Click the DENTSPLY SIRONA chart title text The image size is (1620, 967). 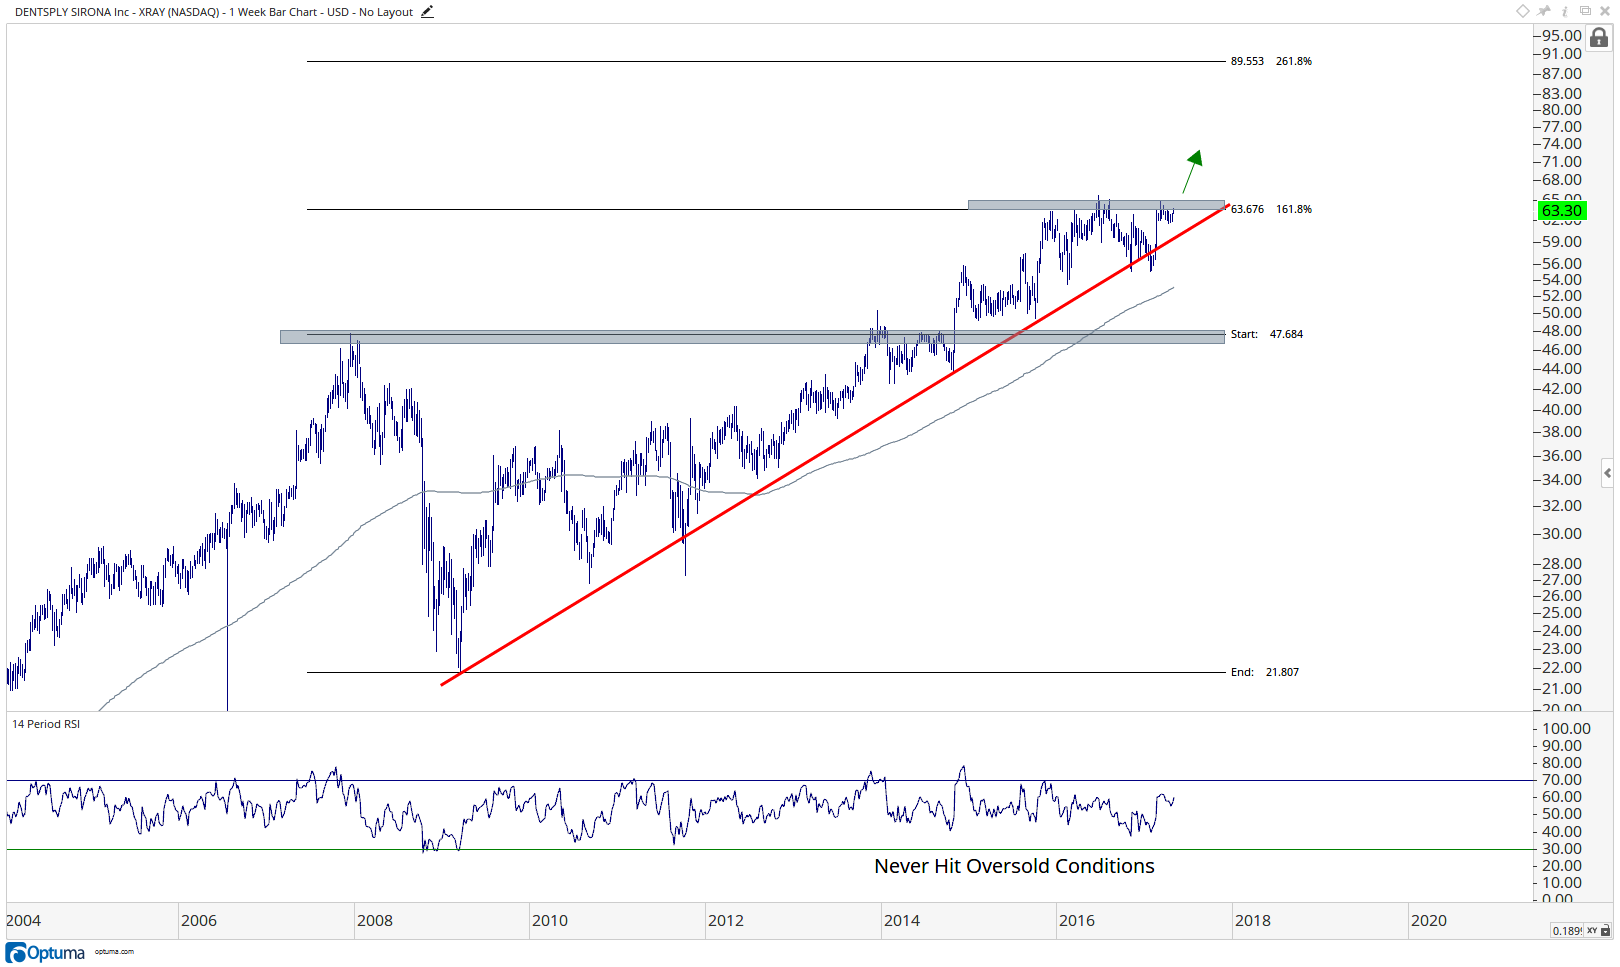(x=214, y=12)
